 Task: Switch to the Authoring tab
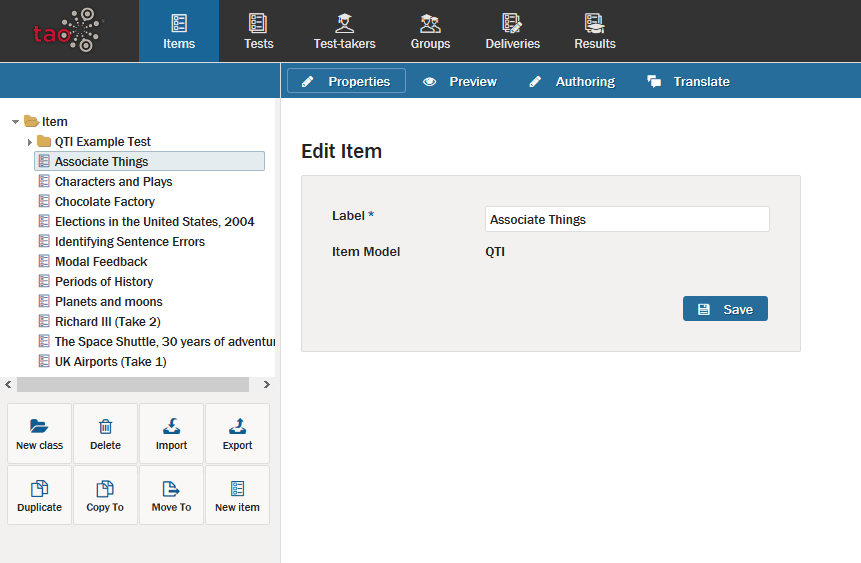572,82
